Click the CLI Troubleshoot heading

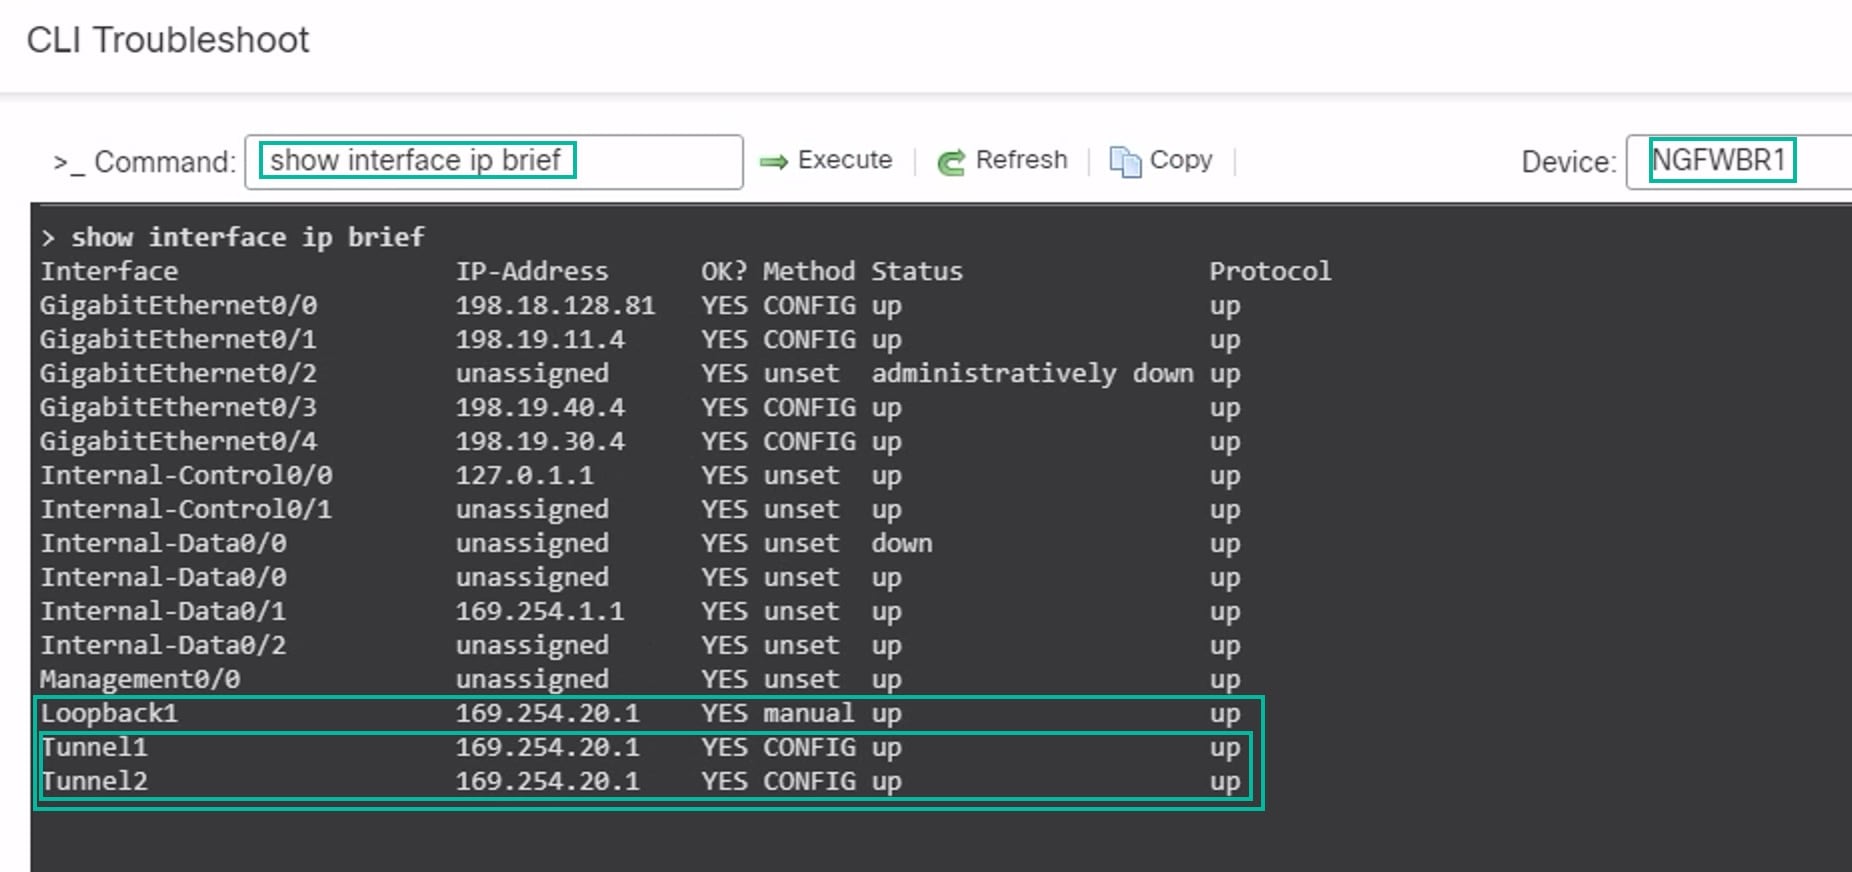tap(168, 40)
